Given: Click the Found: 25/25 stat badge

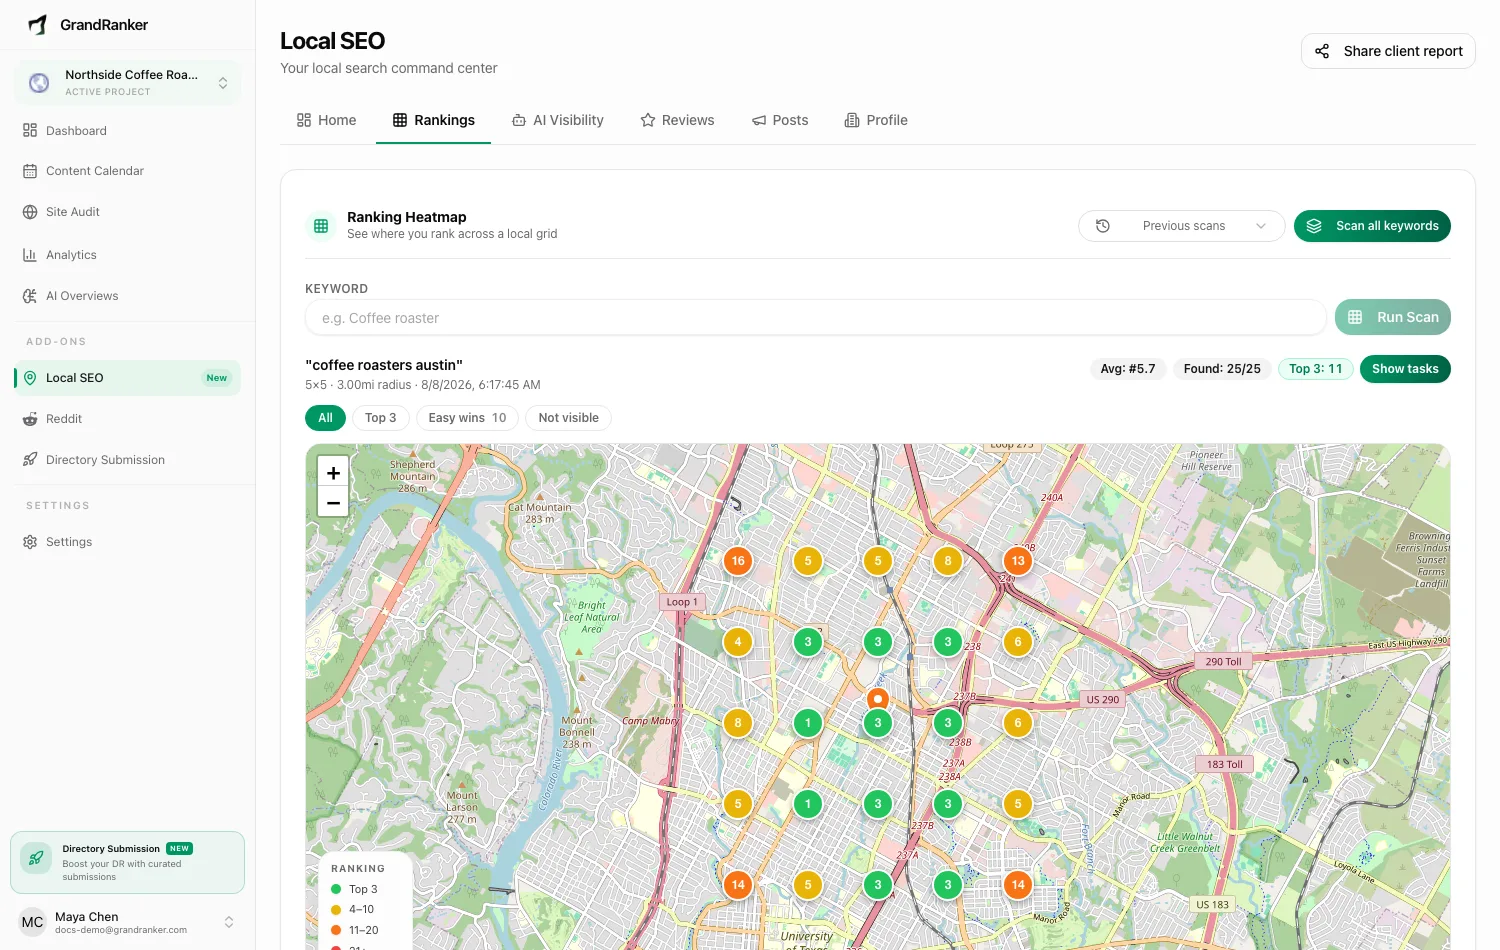Looking at the screenshot, I should [1222, 369].
